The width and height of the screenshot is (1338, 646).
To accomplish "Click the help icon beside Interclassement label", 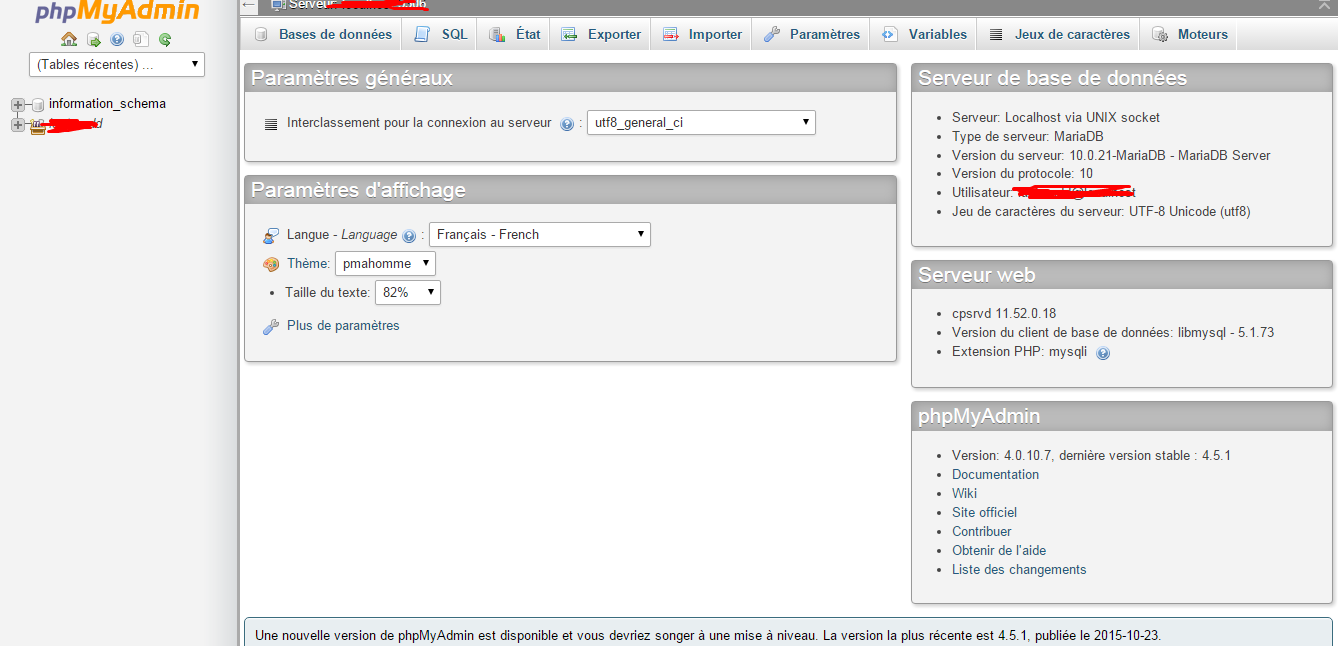I will click(567, 124).
